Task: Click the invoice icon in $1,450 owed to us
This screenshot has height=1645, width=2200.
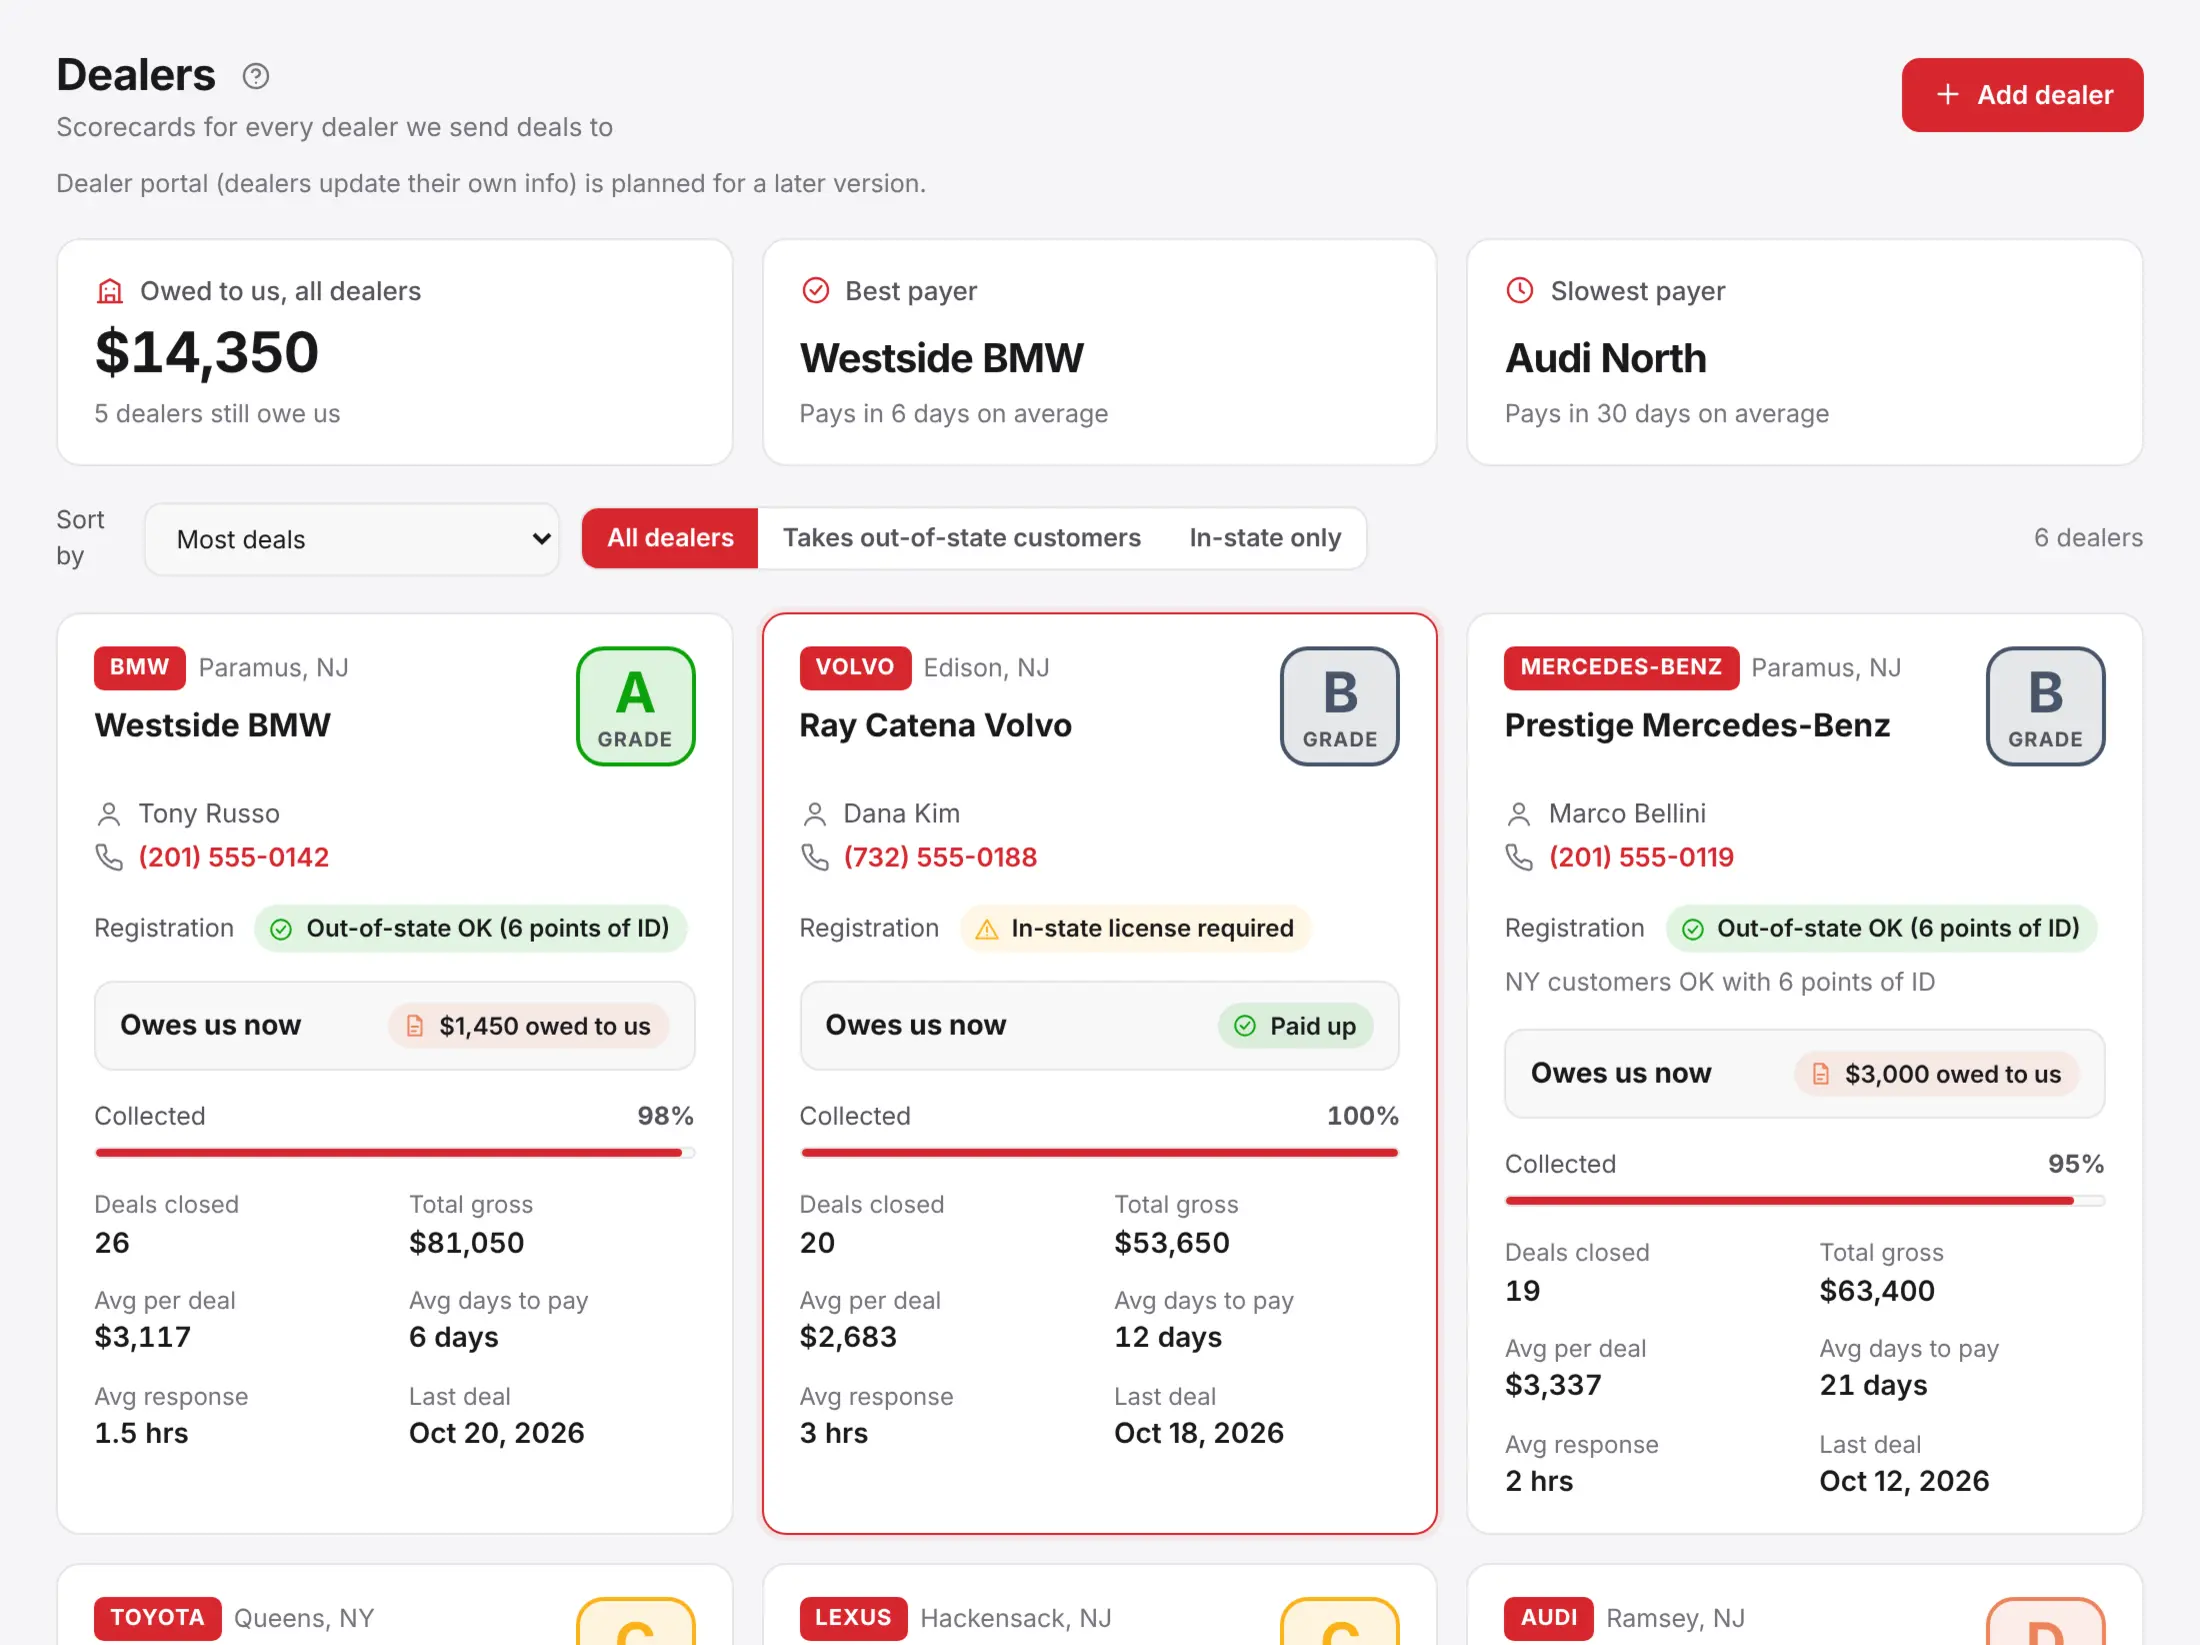Action: pos(415,1026)
